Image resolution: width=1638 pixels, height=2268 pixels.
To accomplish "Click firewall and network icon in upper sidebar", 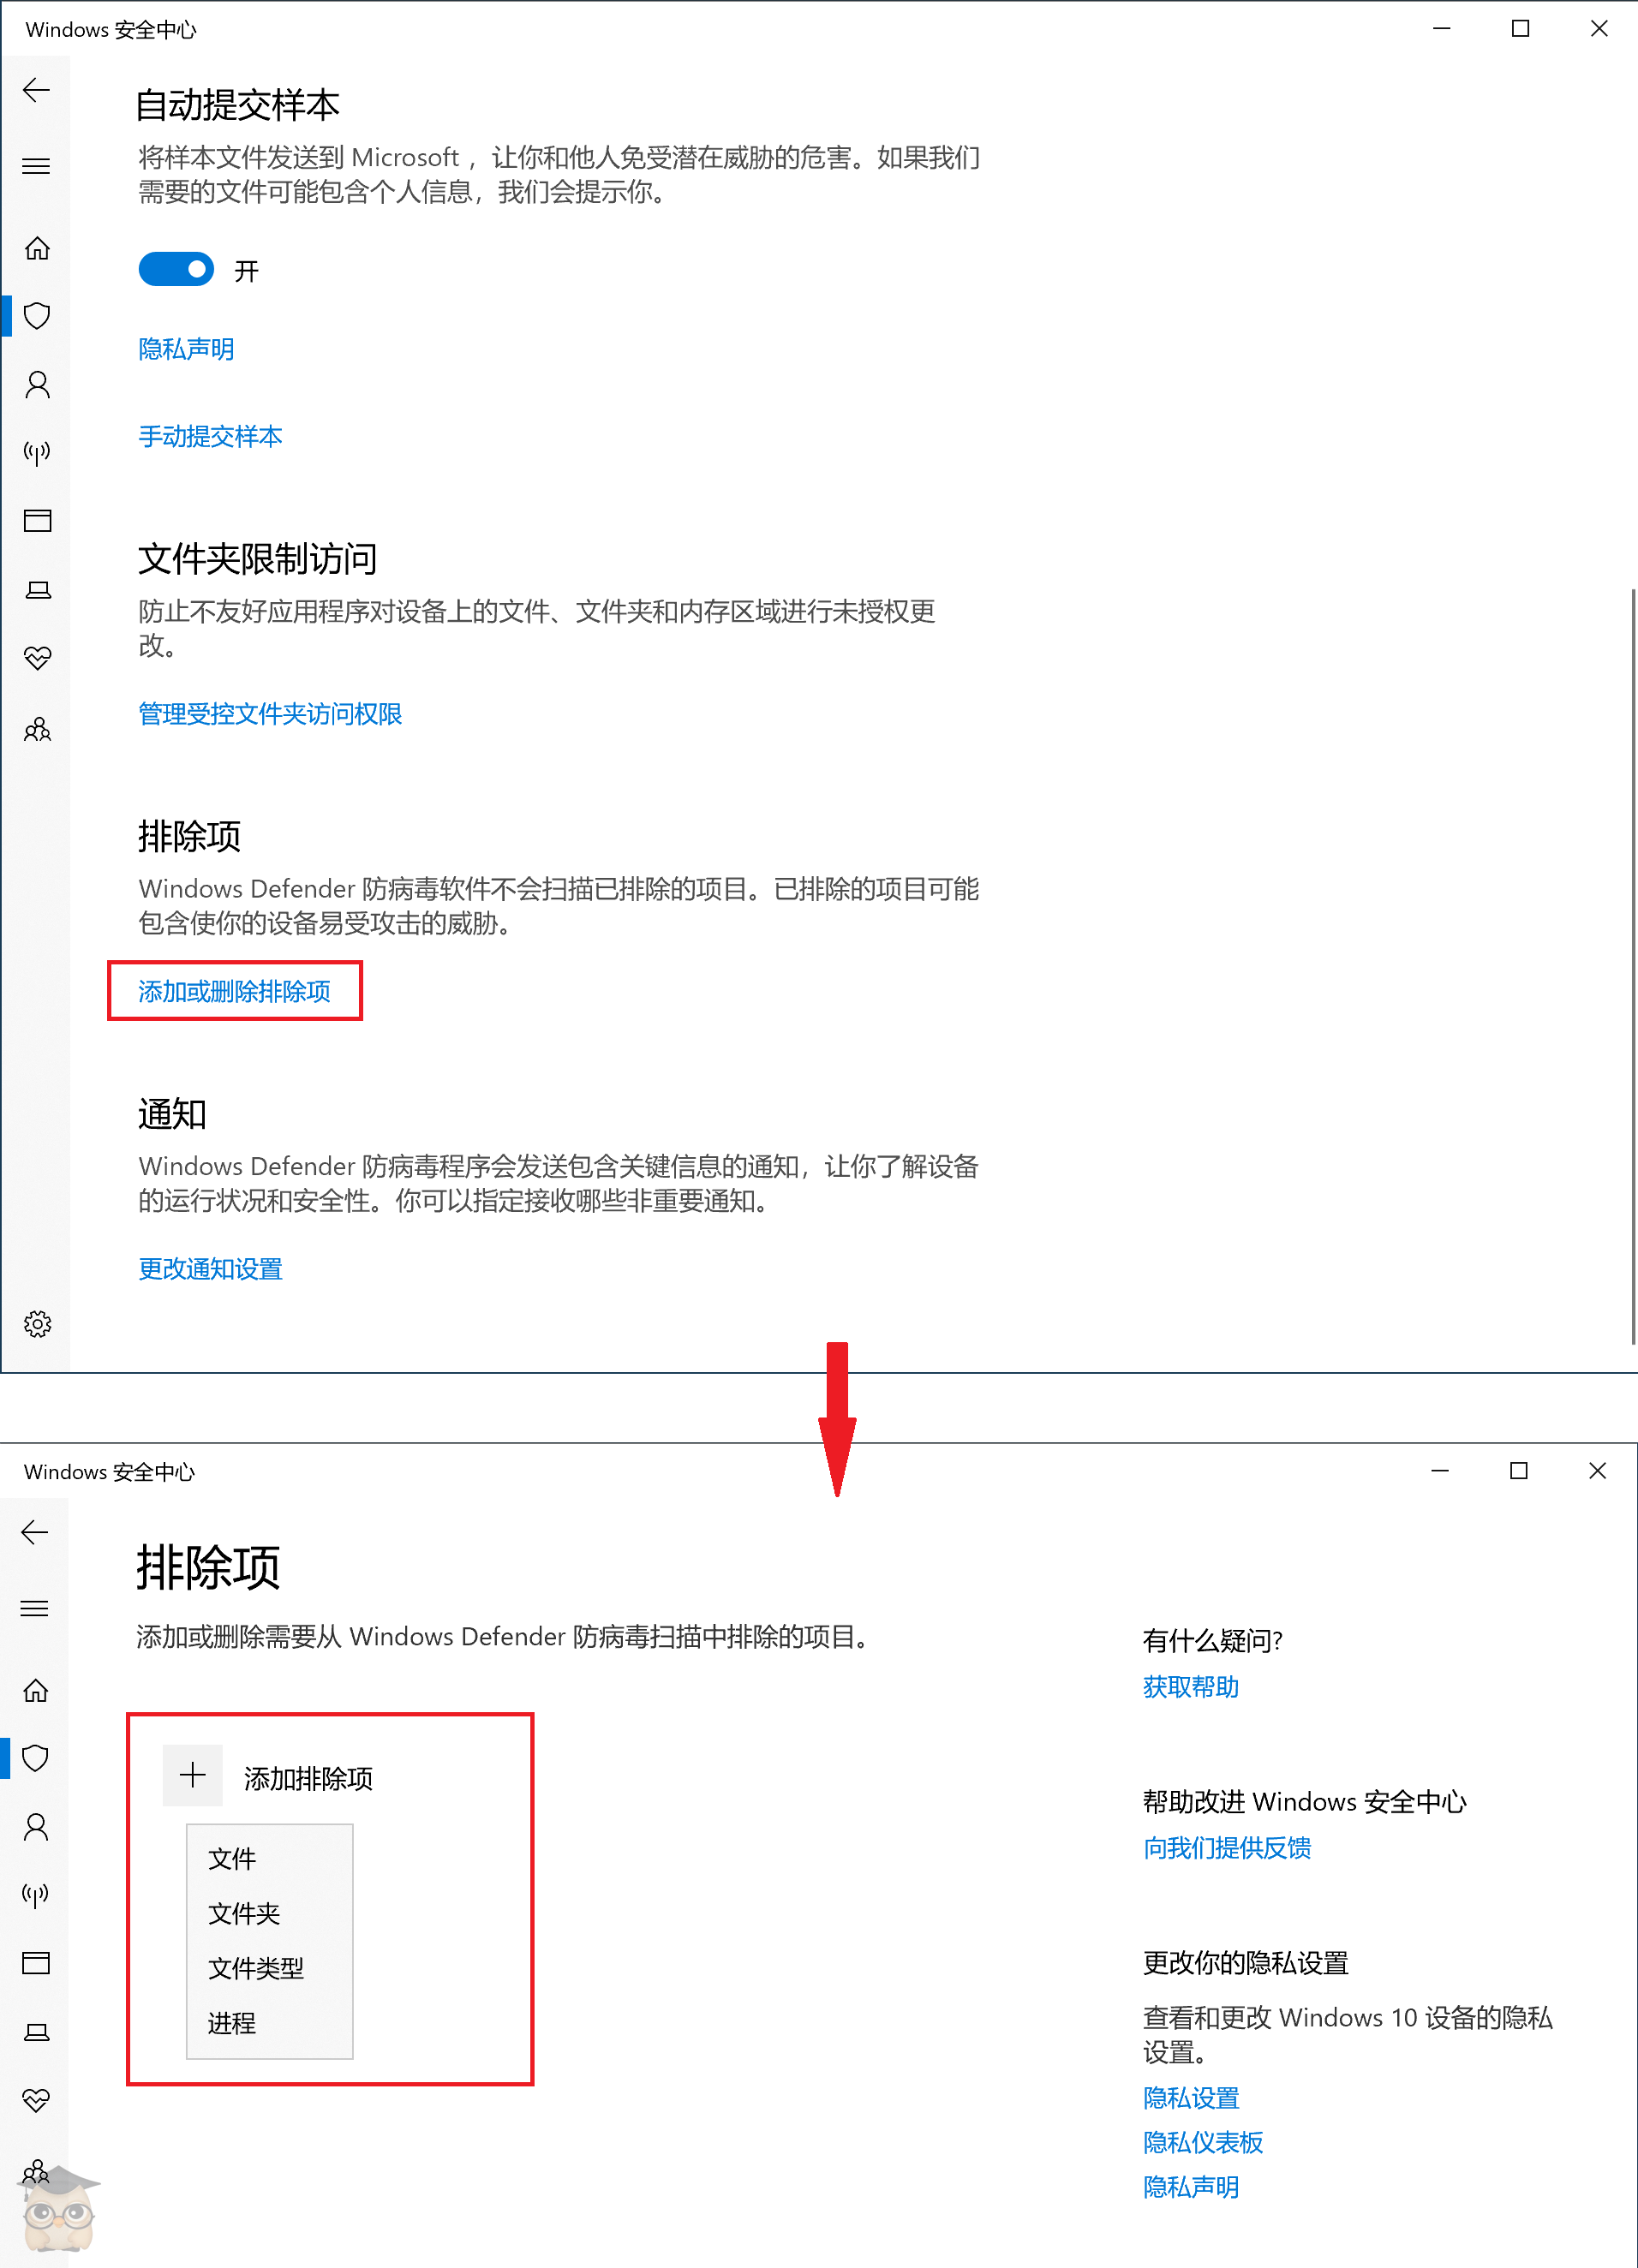I will 37,453.
